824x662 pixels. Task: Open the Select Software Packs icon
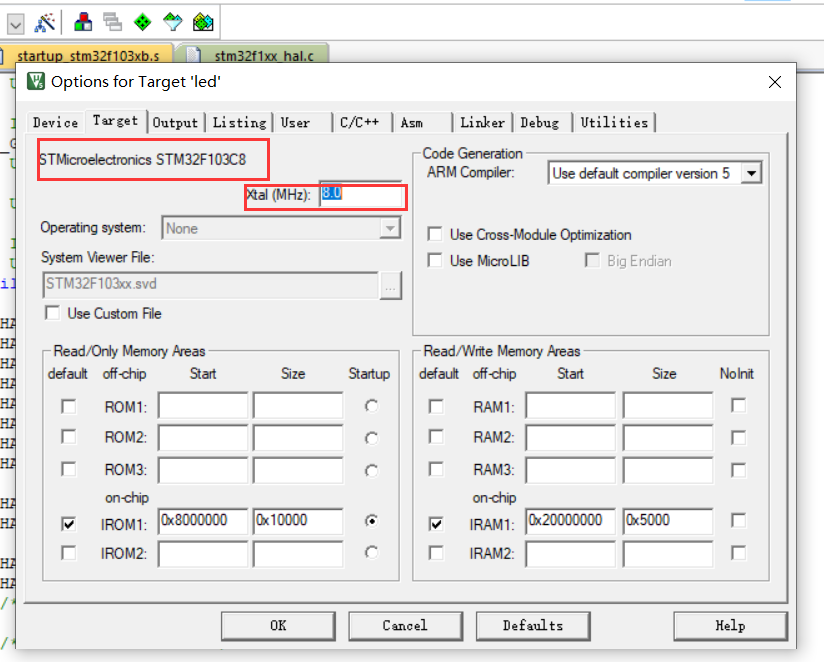(172, 22)
